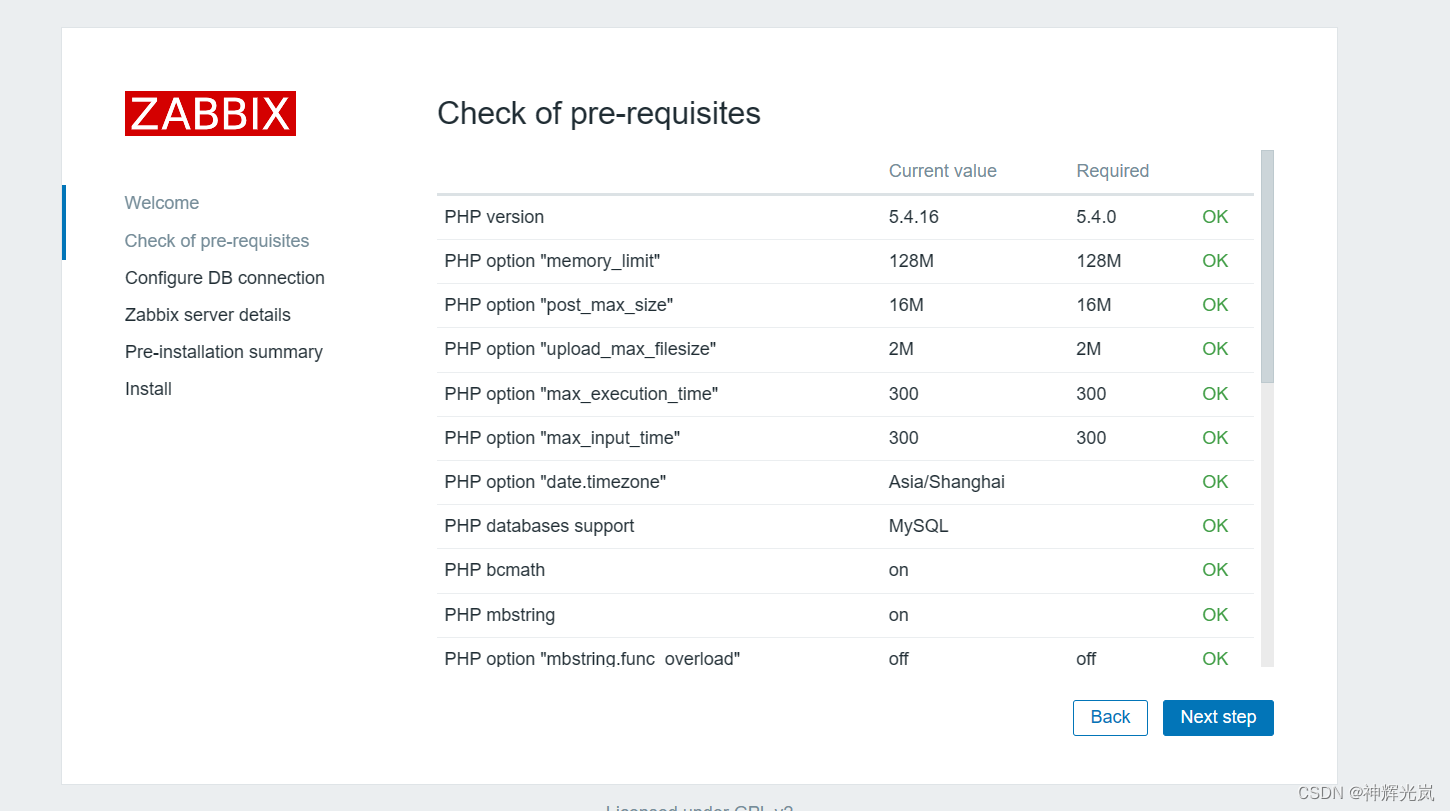Select Check of pre-requisites step
This screenshot has height=811, width=1450.
pyautogui.click(x=217, y=241)
